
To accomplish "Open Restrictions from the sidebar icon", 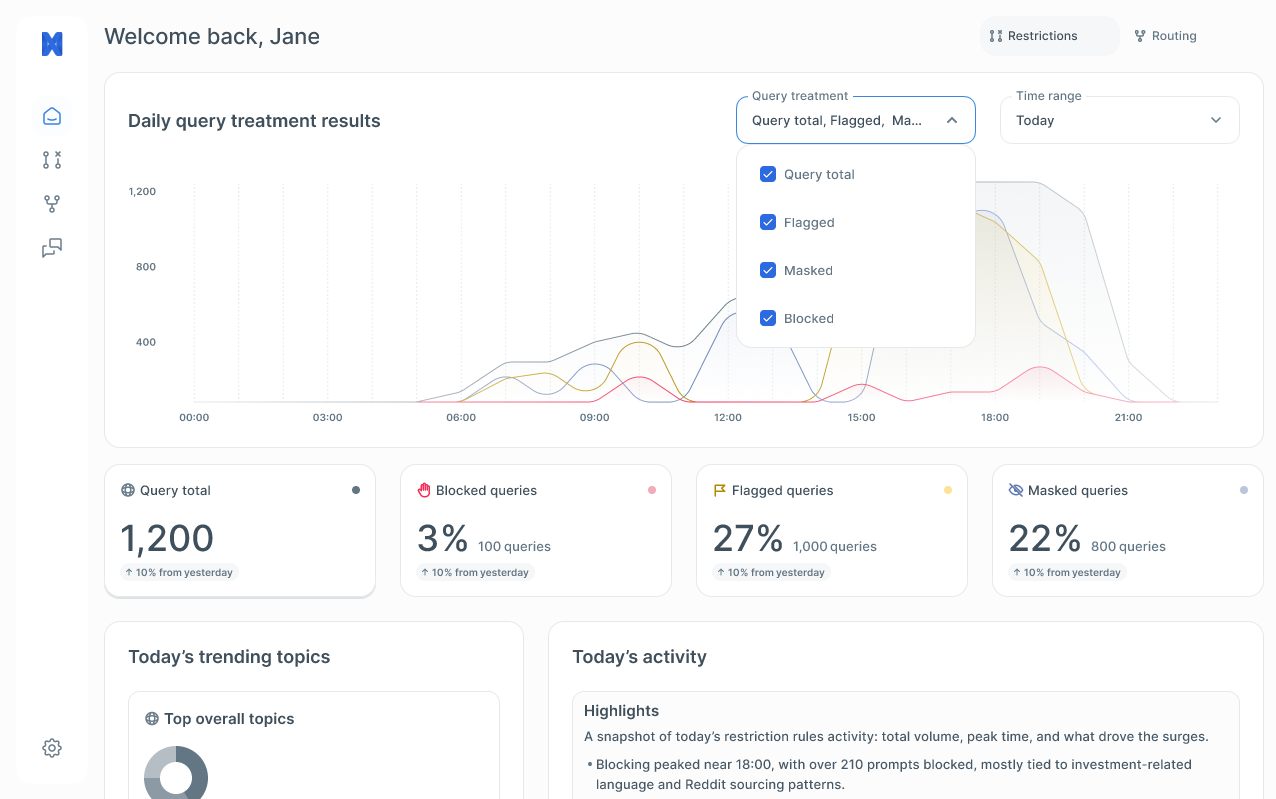I will click(x=51, y=159).
